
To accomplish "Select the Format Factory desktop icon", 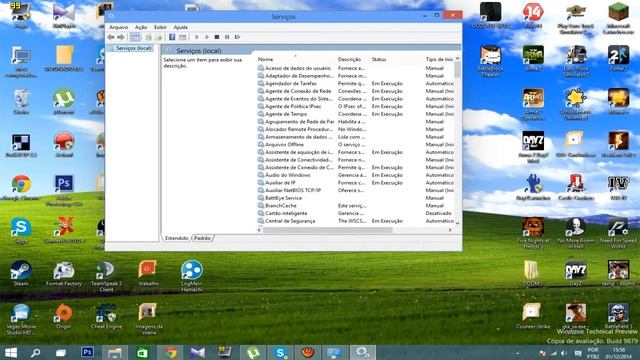I will click(x=64, y=273).
